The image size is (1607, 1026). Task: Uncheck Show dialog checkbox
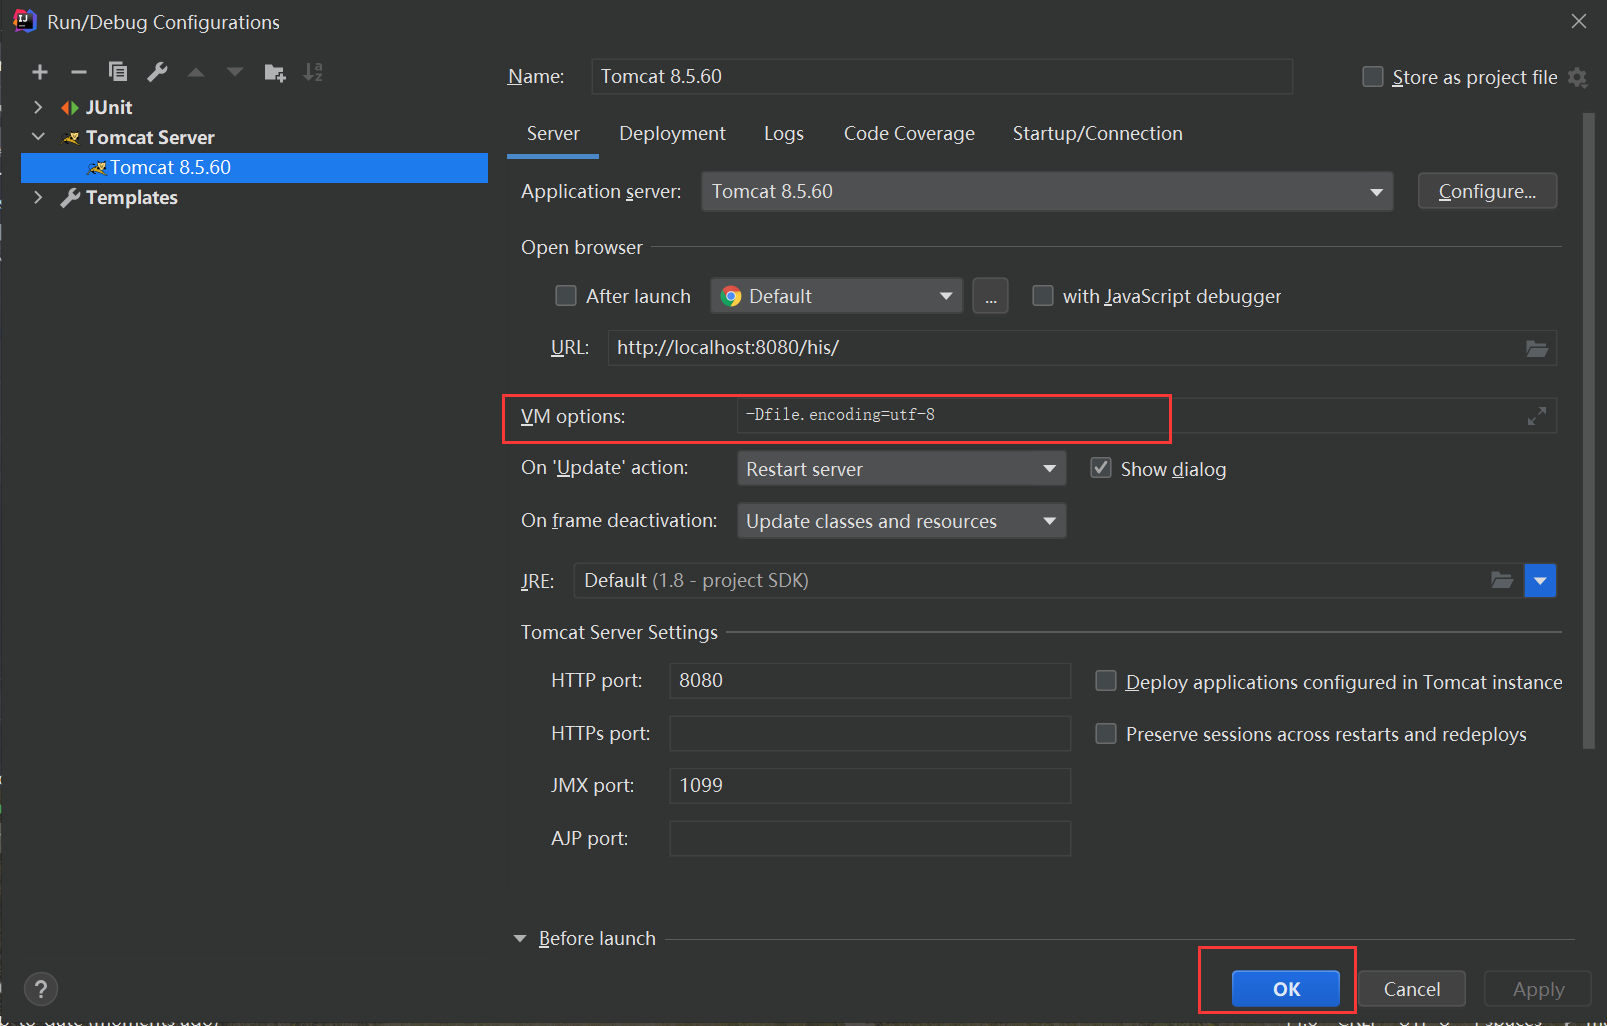click(x=1101, y=468)
